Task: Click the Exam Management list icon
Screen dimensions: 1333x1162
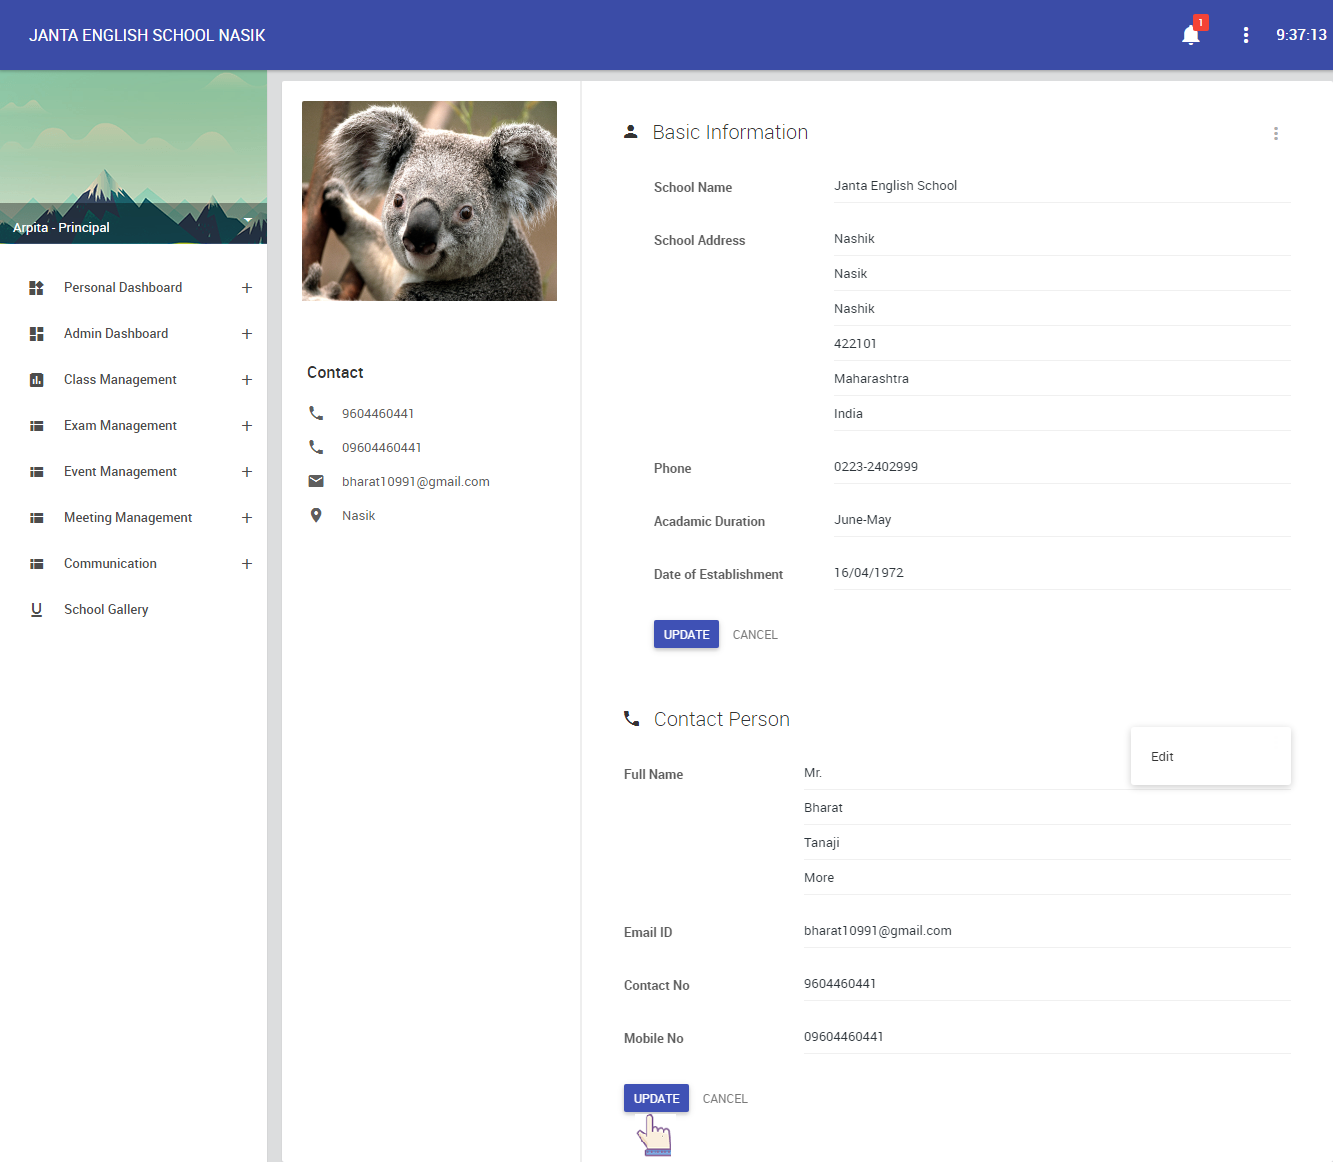Action: pyautogui.click(x=36, y=425)
